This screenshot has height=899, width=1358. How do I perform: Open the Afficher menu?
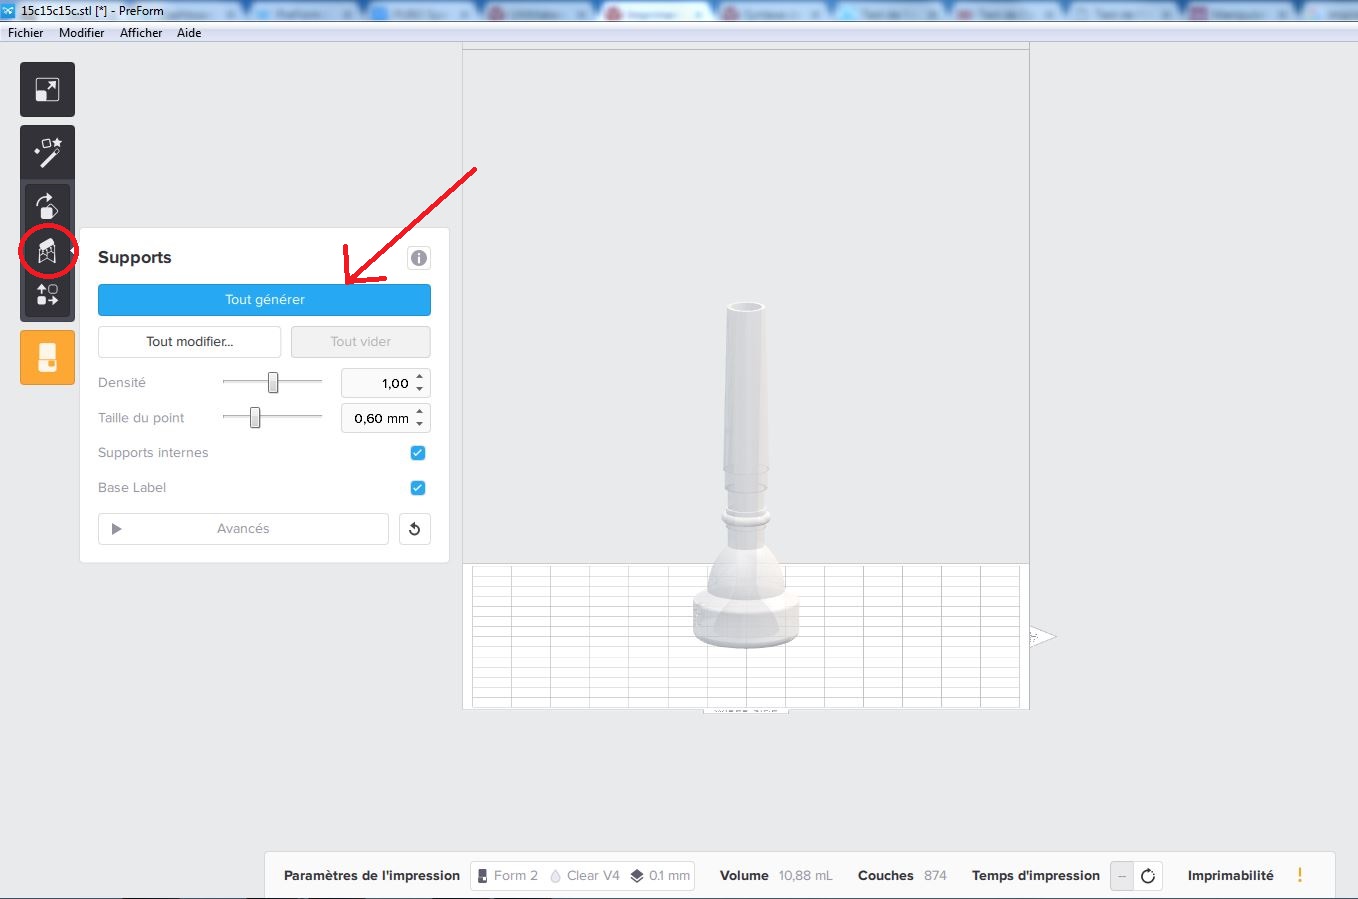pos(141,33)
